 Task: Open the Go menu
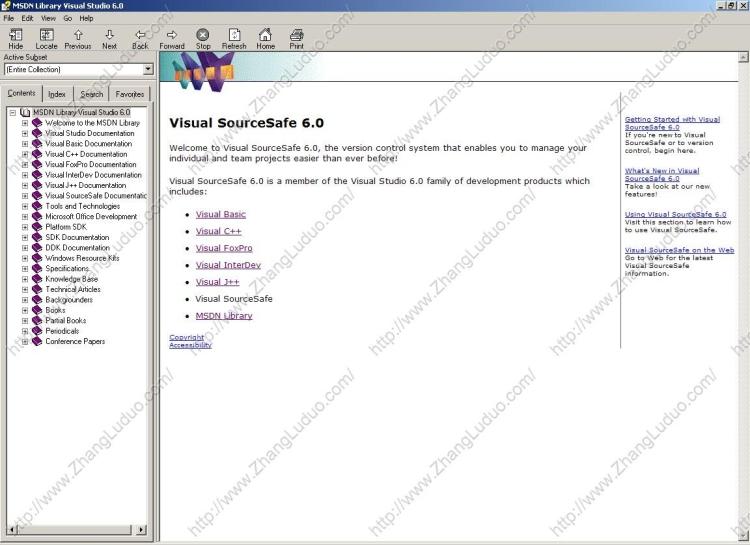click(67, 18)
